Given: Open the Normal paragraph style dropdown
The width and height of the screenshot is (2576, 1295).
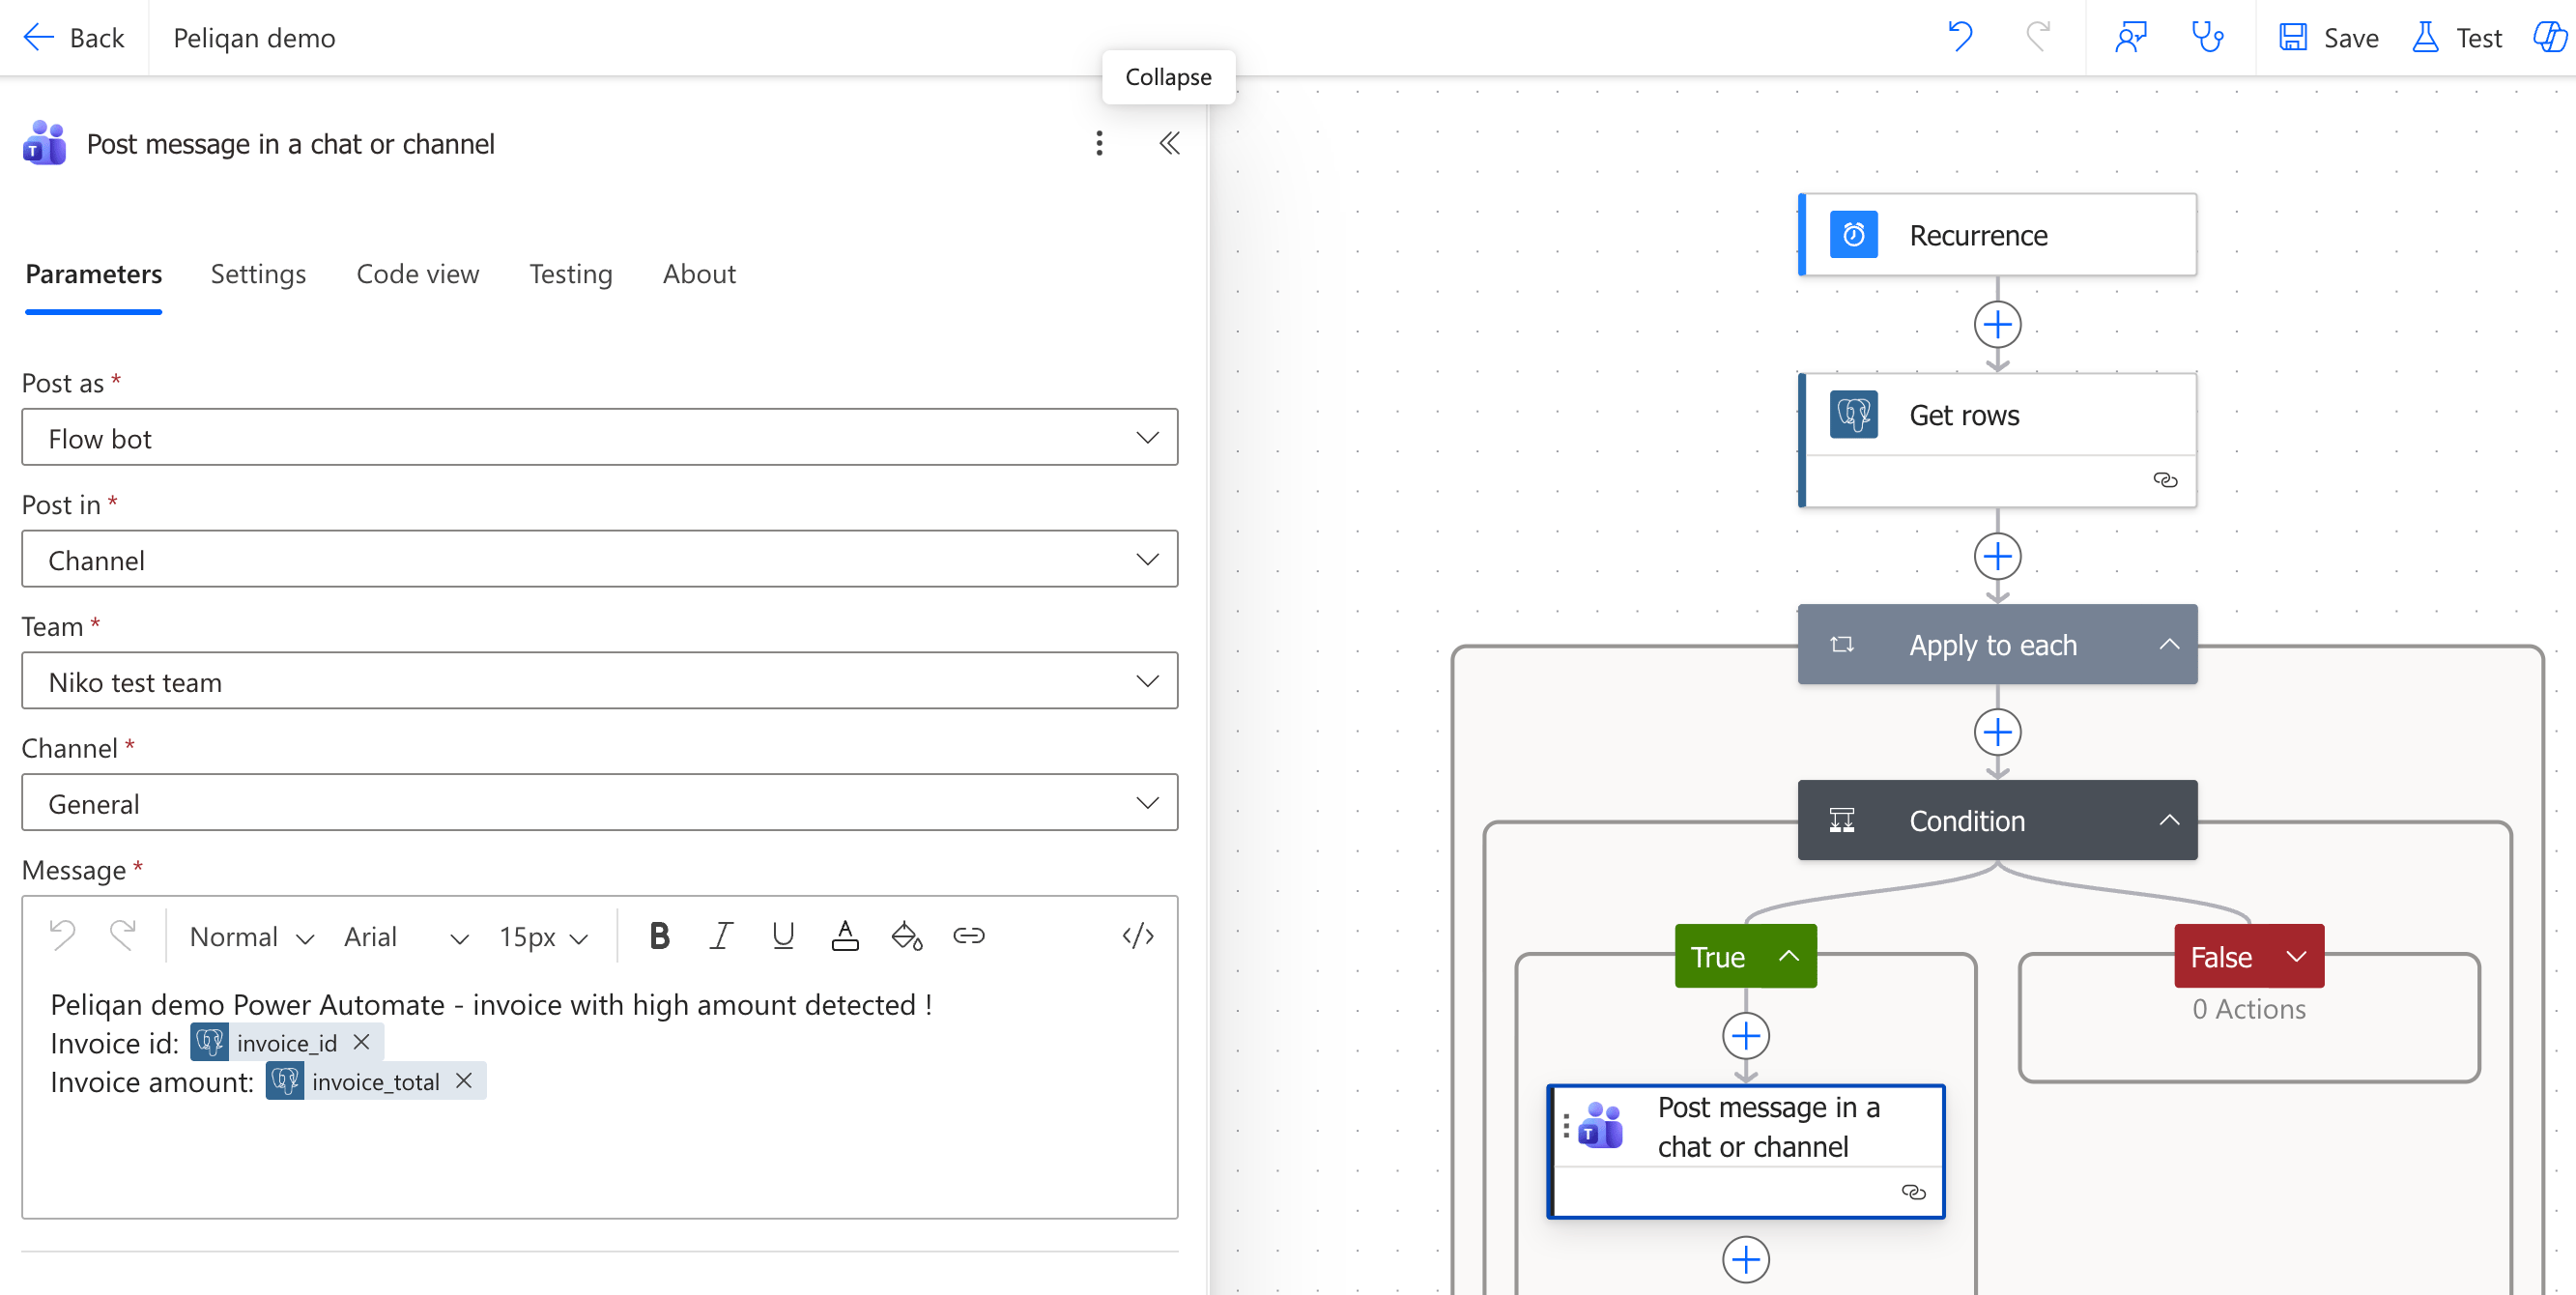Looking at the screenshot, I should coord(252,936).
